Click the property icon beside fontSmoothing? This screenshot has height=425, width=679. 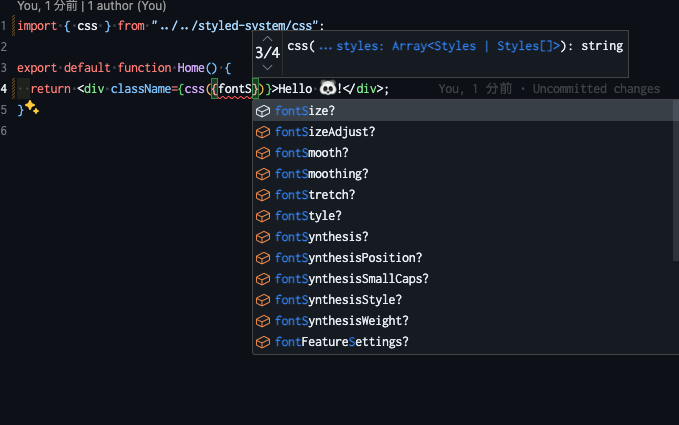[x=263, y=174]
